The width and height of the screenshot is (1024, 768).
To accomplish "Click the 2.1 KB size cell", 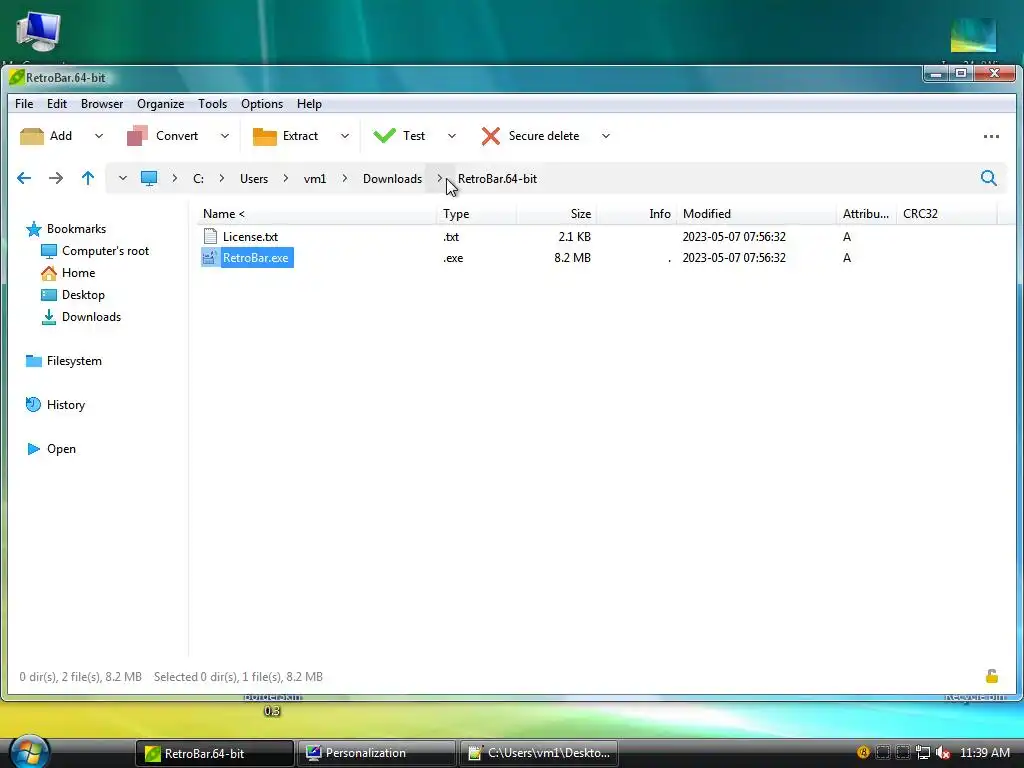I will (575, 236).
